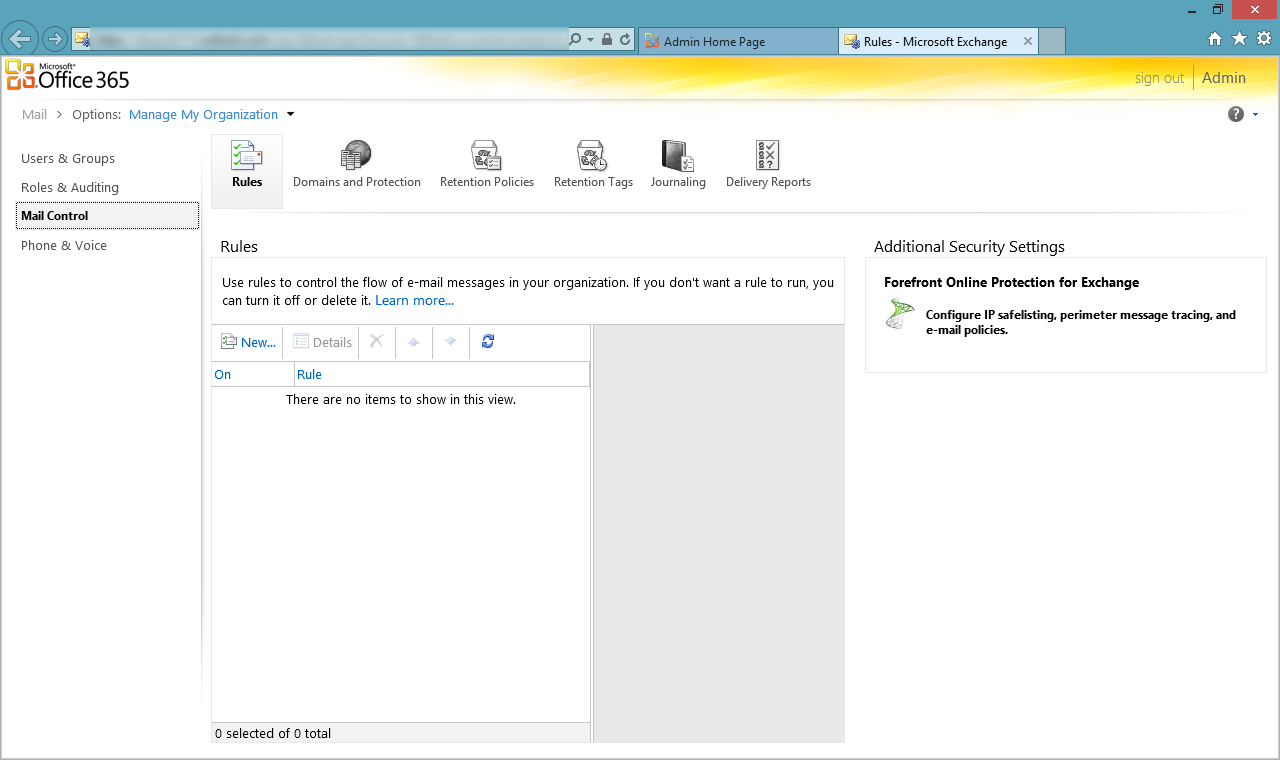Viewport: 1280px width, 760px height.
Task: Open Forefront Online Protection for Exchange
Action: (x=1011, y=282)
